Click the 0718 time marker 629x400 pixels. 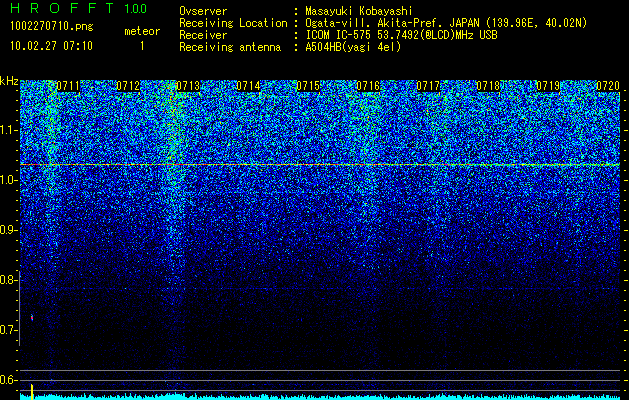click(x=488, y=86)
